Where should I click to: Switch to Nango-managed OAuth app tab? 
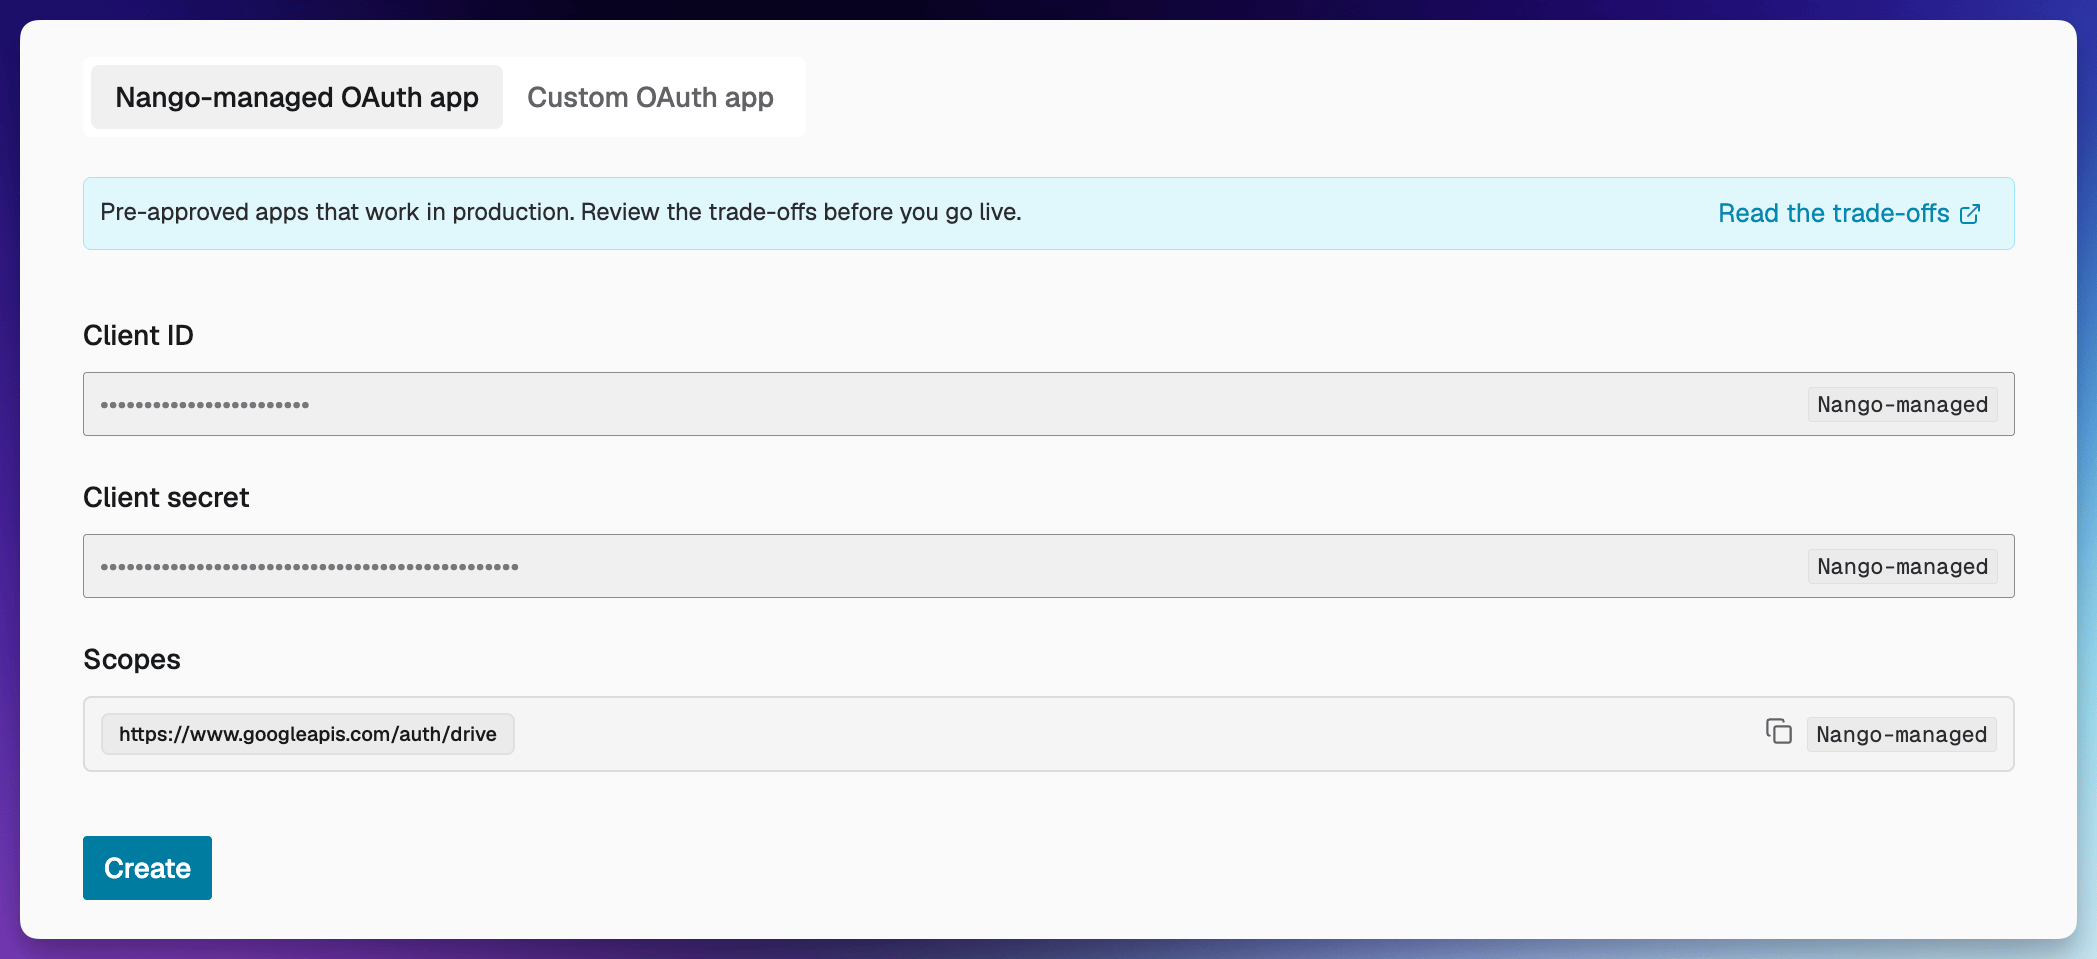(297, 97)
